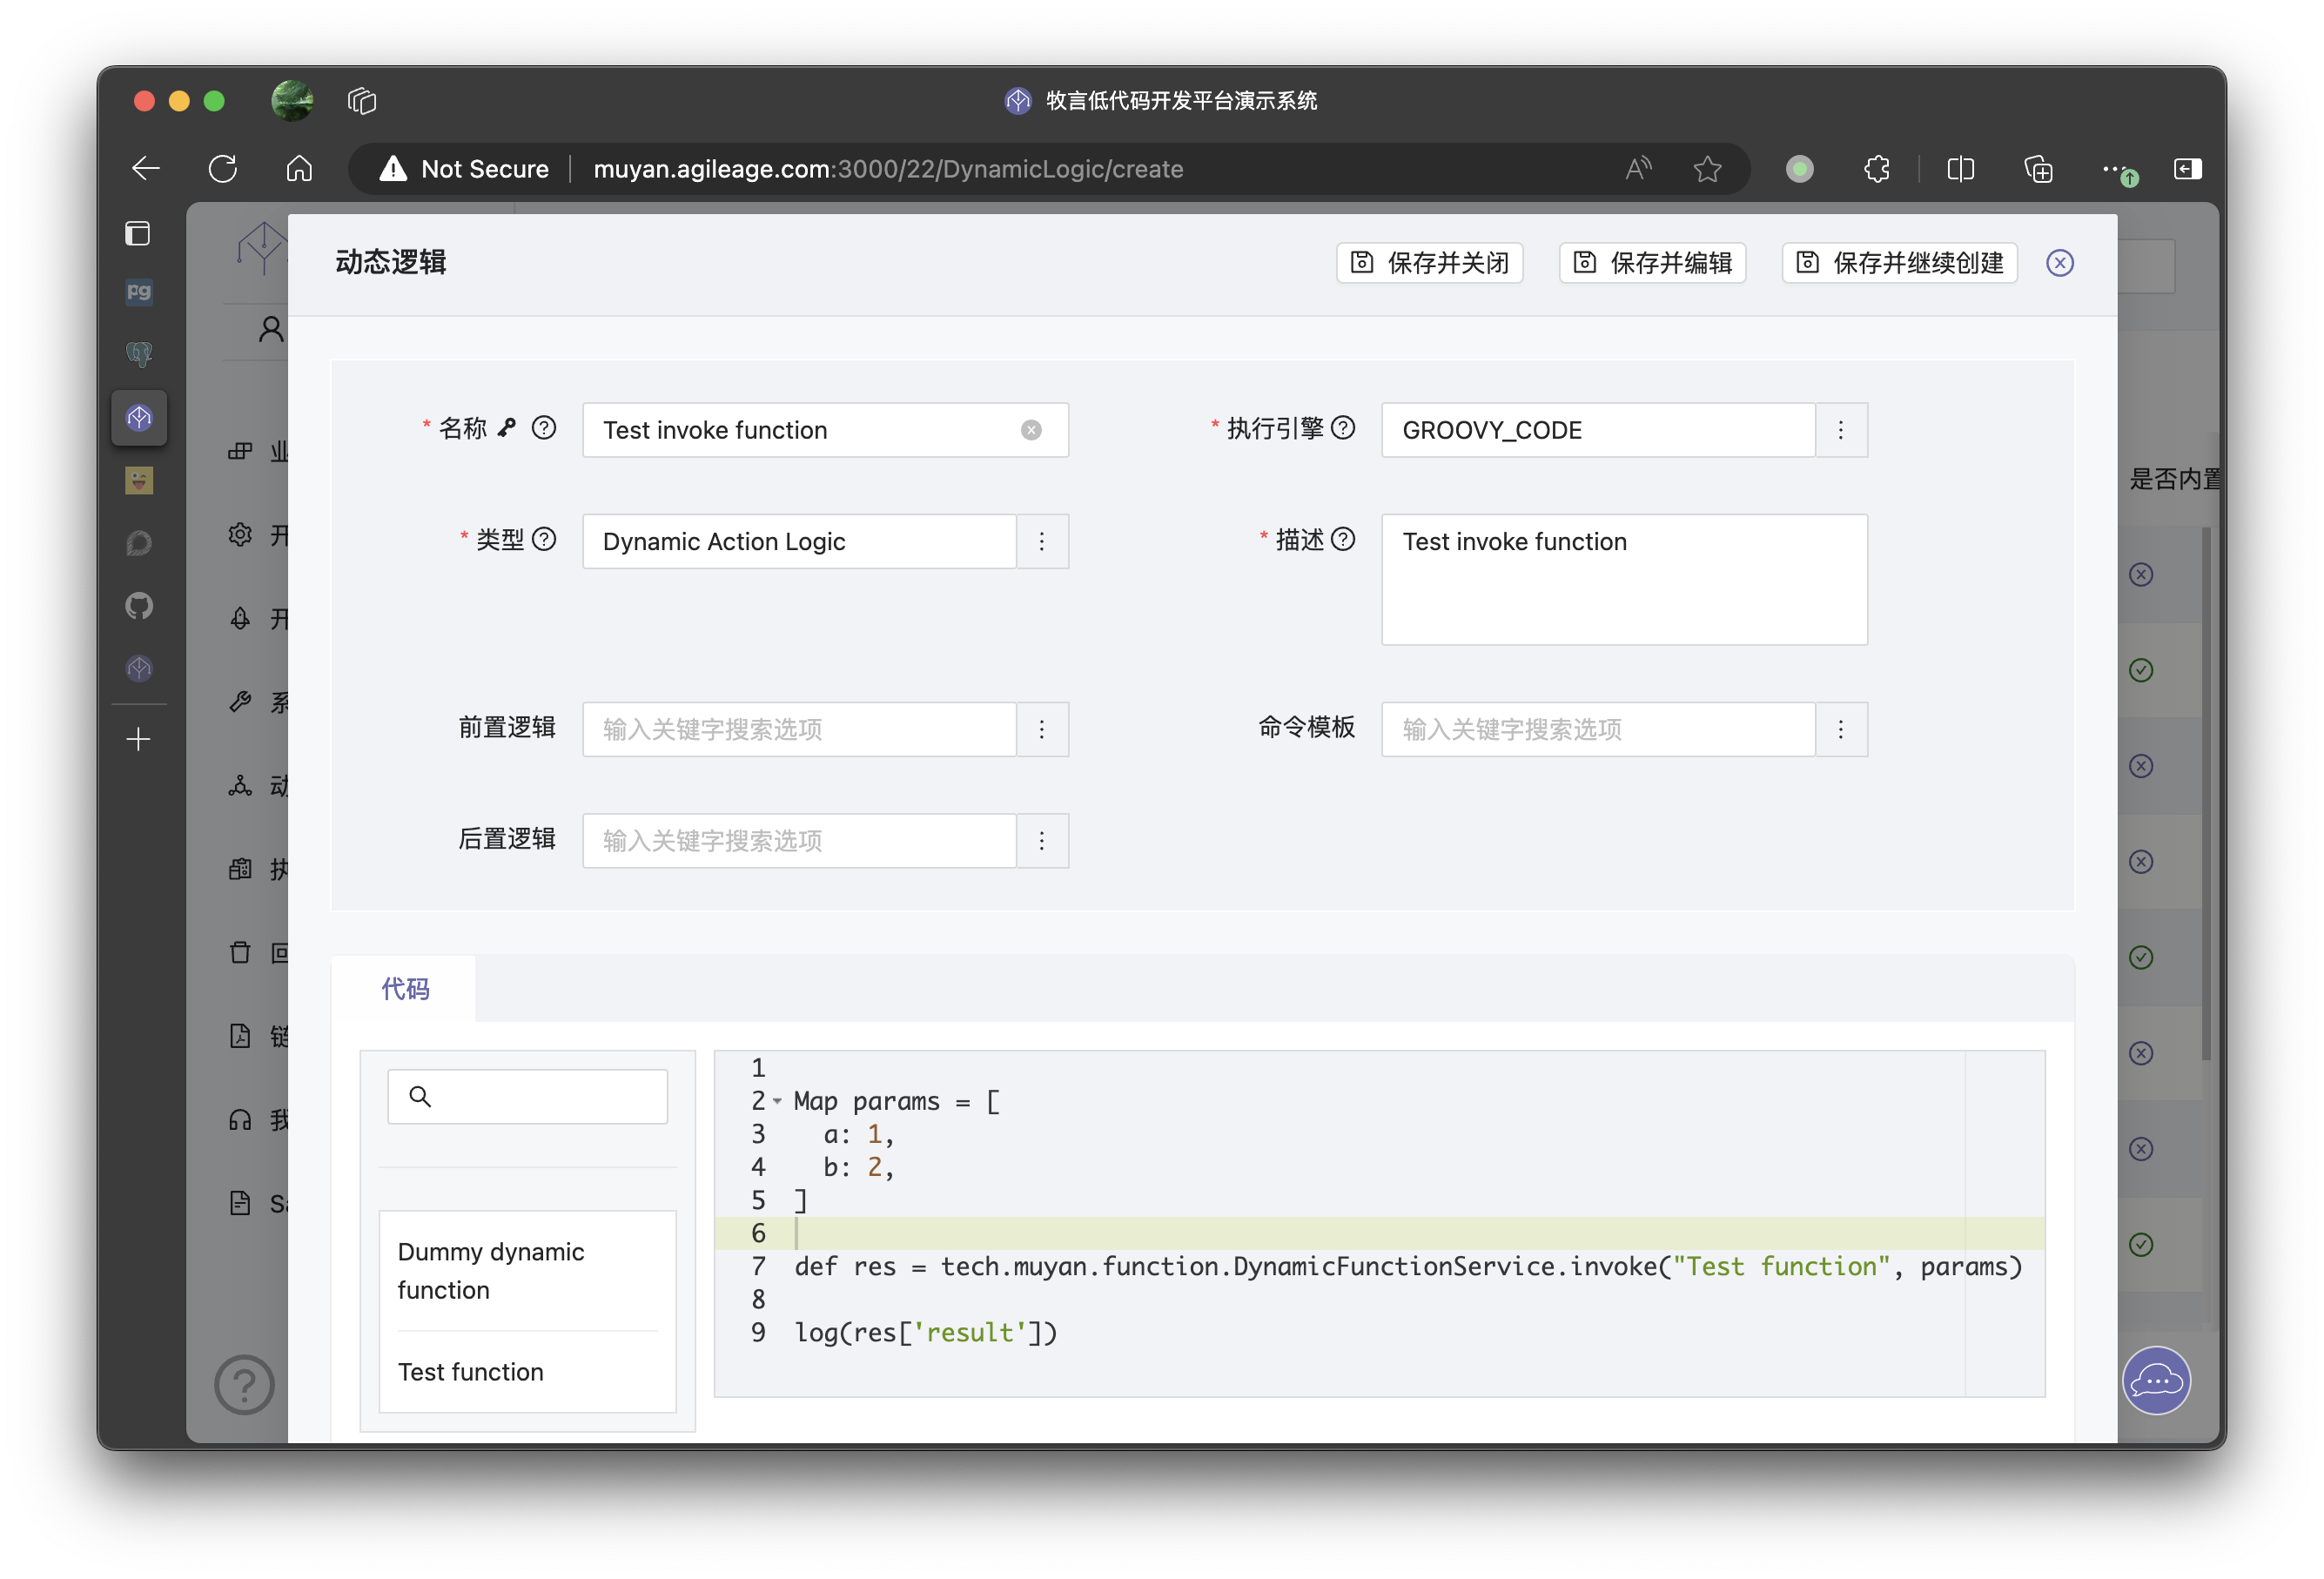Open the 后置逻辑 options menu

[x=1042, y=841]
